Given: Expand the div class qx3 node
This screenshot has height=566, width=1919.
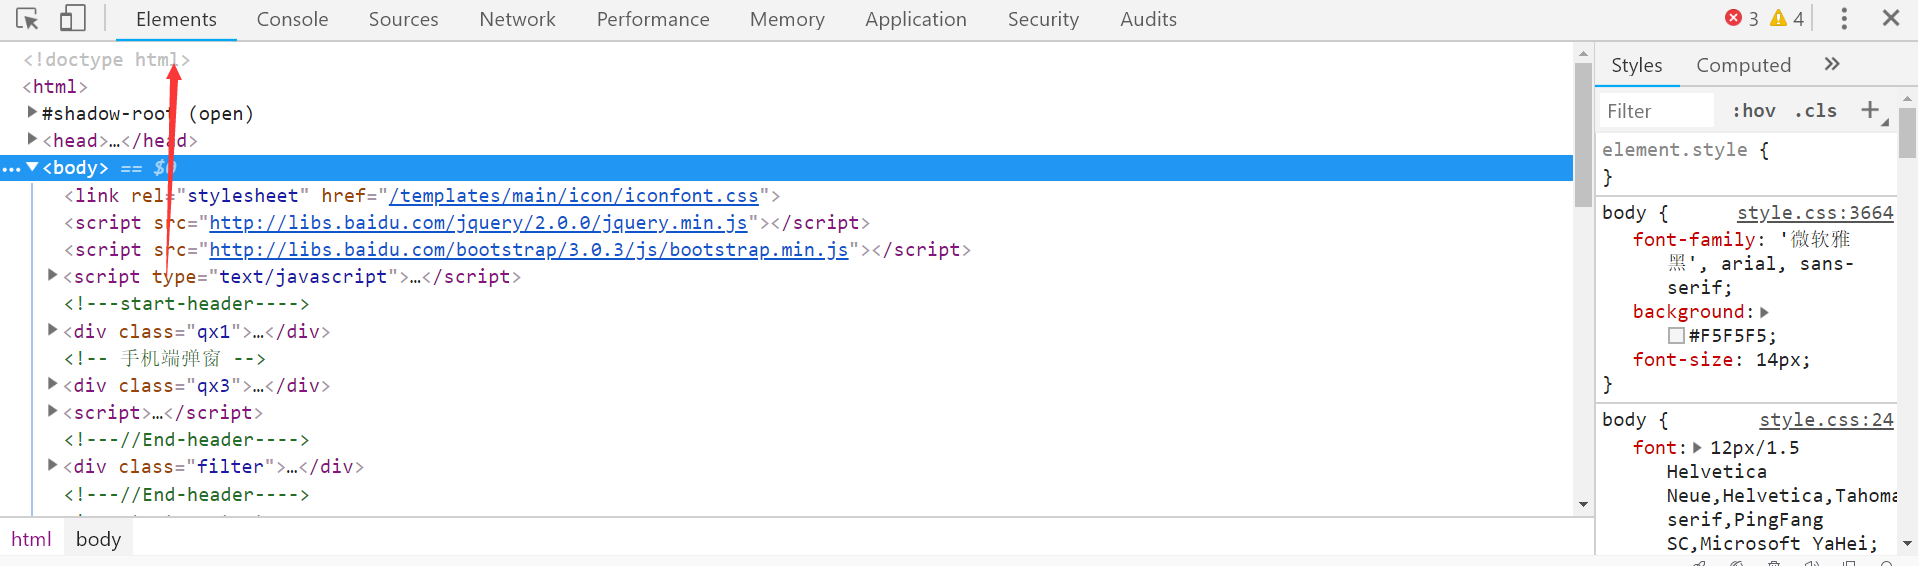Looking at the screenshot, I should [53, 383].
